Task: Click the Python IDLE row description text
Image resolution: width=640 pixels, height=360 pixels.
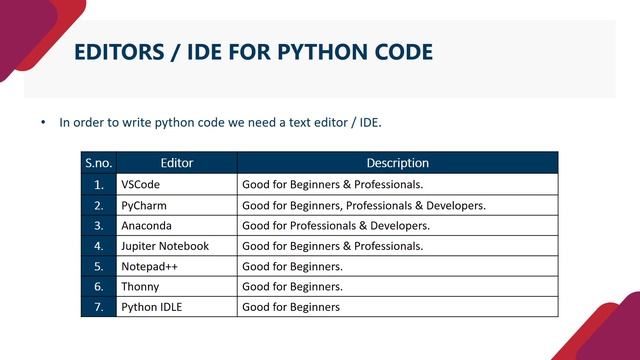Action: (x=291, y=307)
